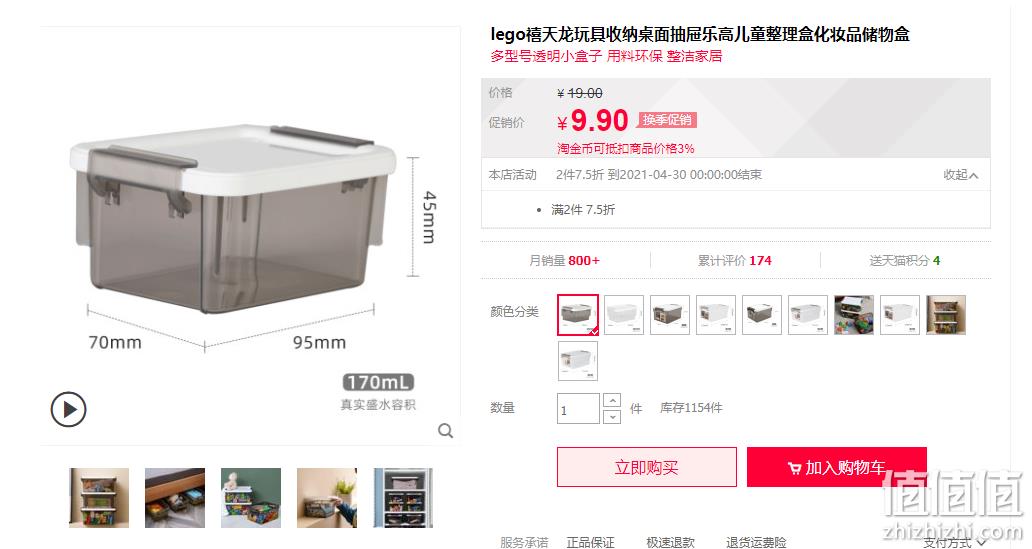The image size is (1032, 549).
Task: Click 立即购买 buy now button
Action: pyautogui.click(x=647, y=467)
